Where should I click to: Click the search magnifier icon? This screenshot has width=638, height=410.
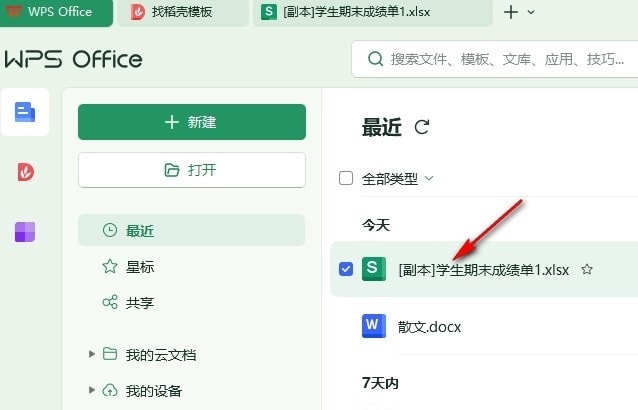tap(375, 59)
